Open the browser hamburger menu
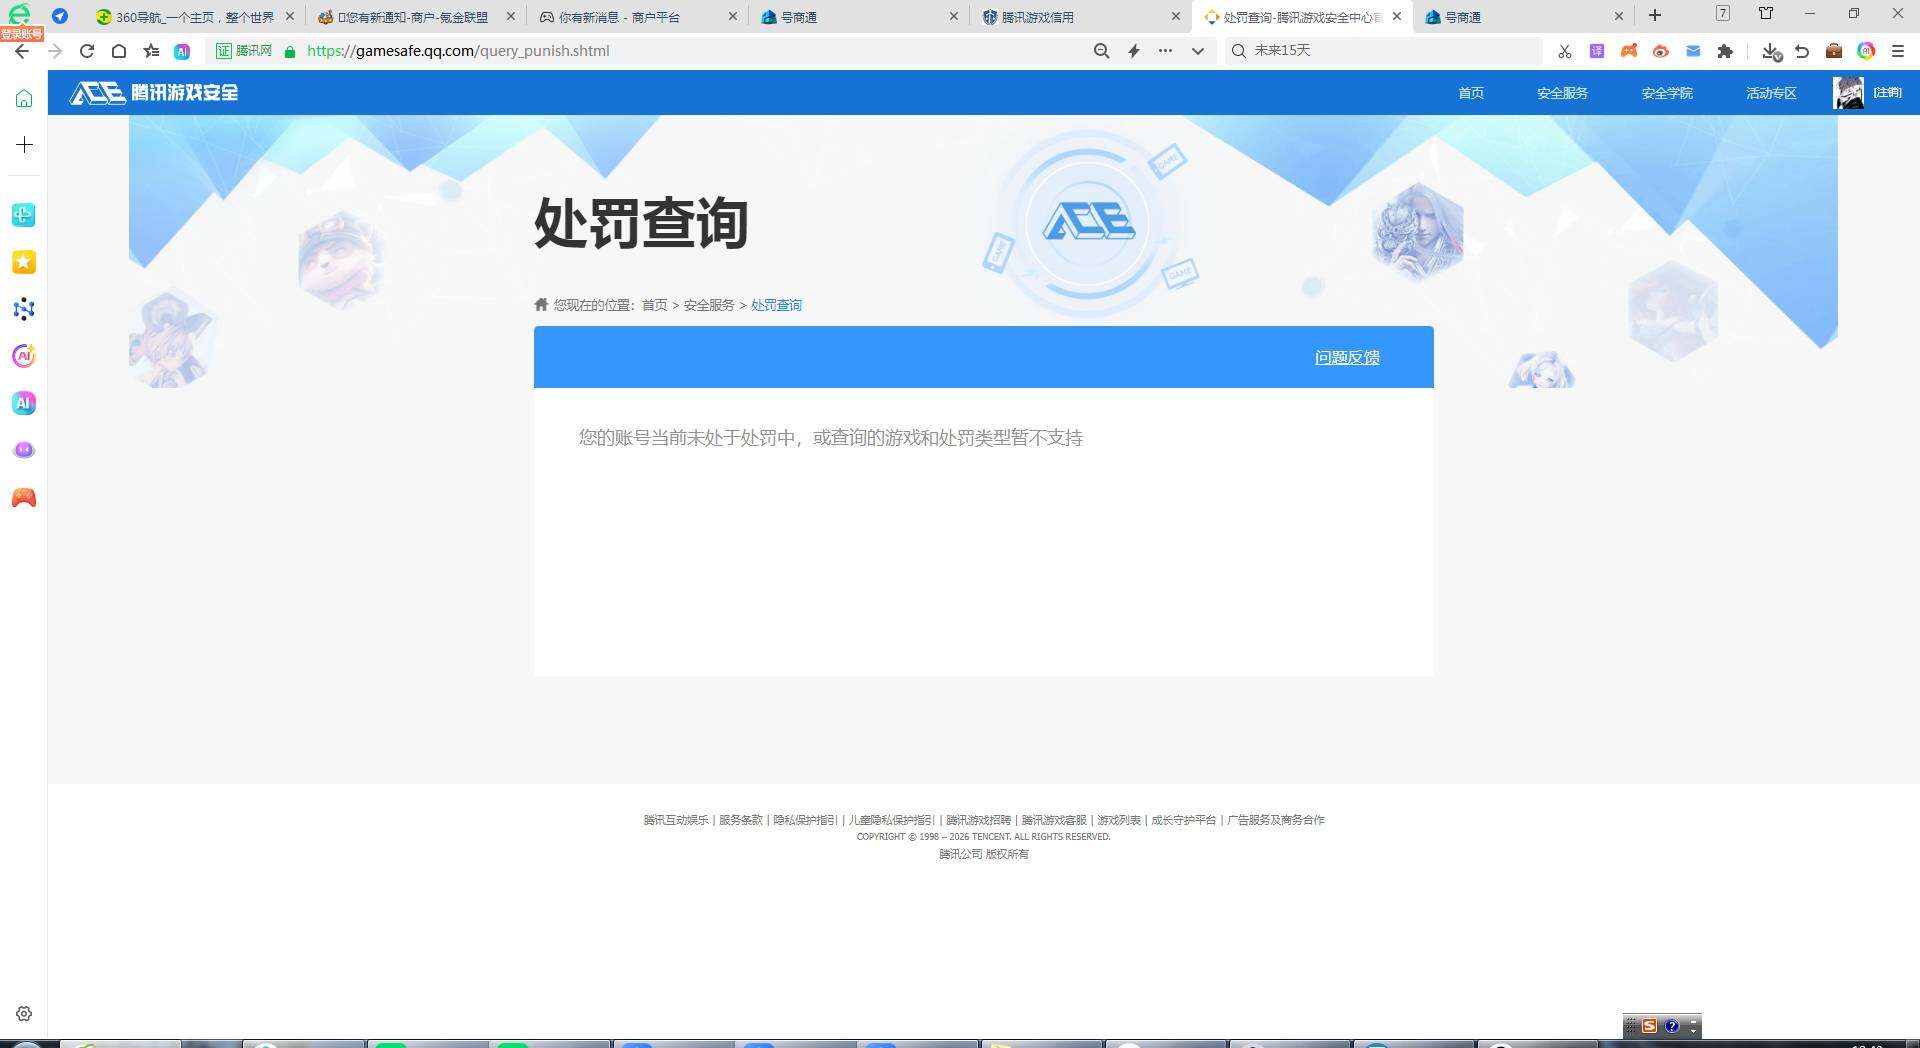The width and height of the screenshot is (1920, 1048). (x=1899, y=51)
